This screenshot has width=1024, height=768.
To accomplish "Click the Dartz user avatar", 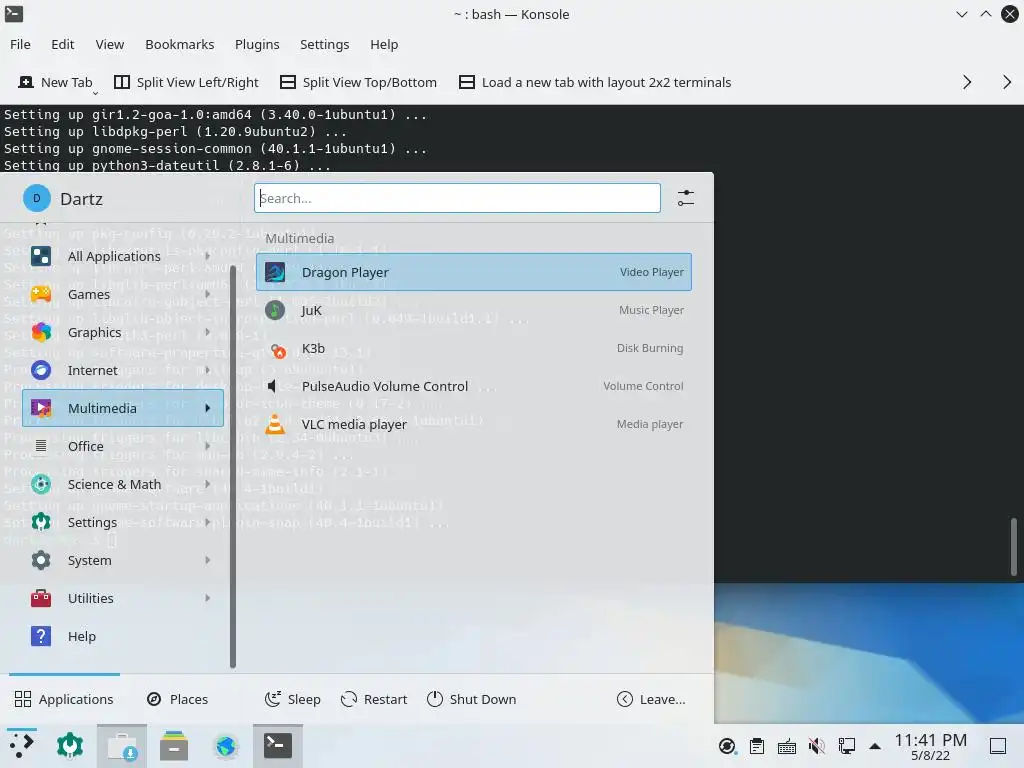I will pos(37,198).
